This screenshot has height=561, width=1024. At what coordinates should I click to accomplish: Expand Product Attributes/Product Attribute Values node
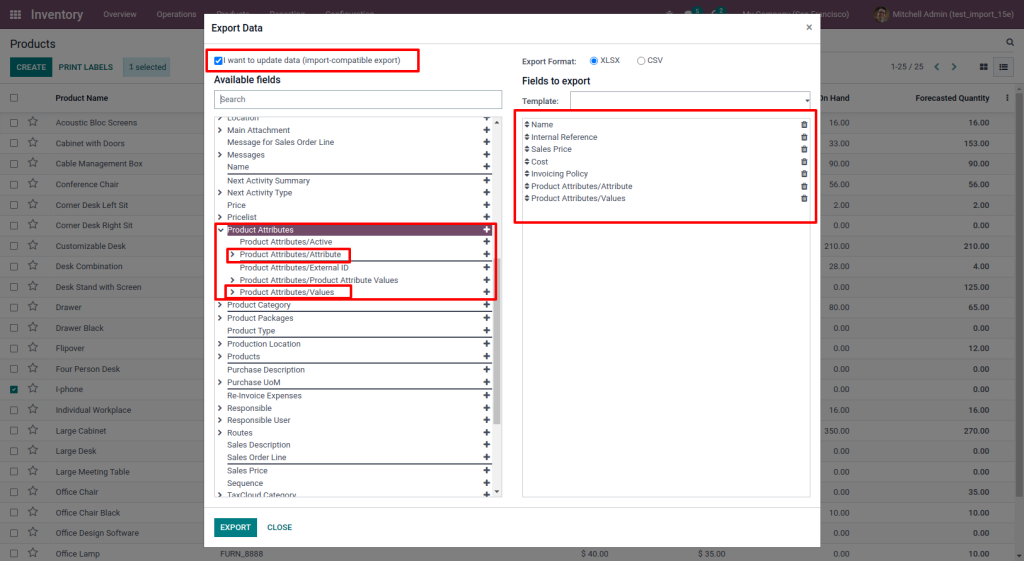[x=232, y=280]
